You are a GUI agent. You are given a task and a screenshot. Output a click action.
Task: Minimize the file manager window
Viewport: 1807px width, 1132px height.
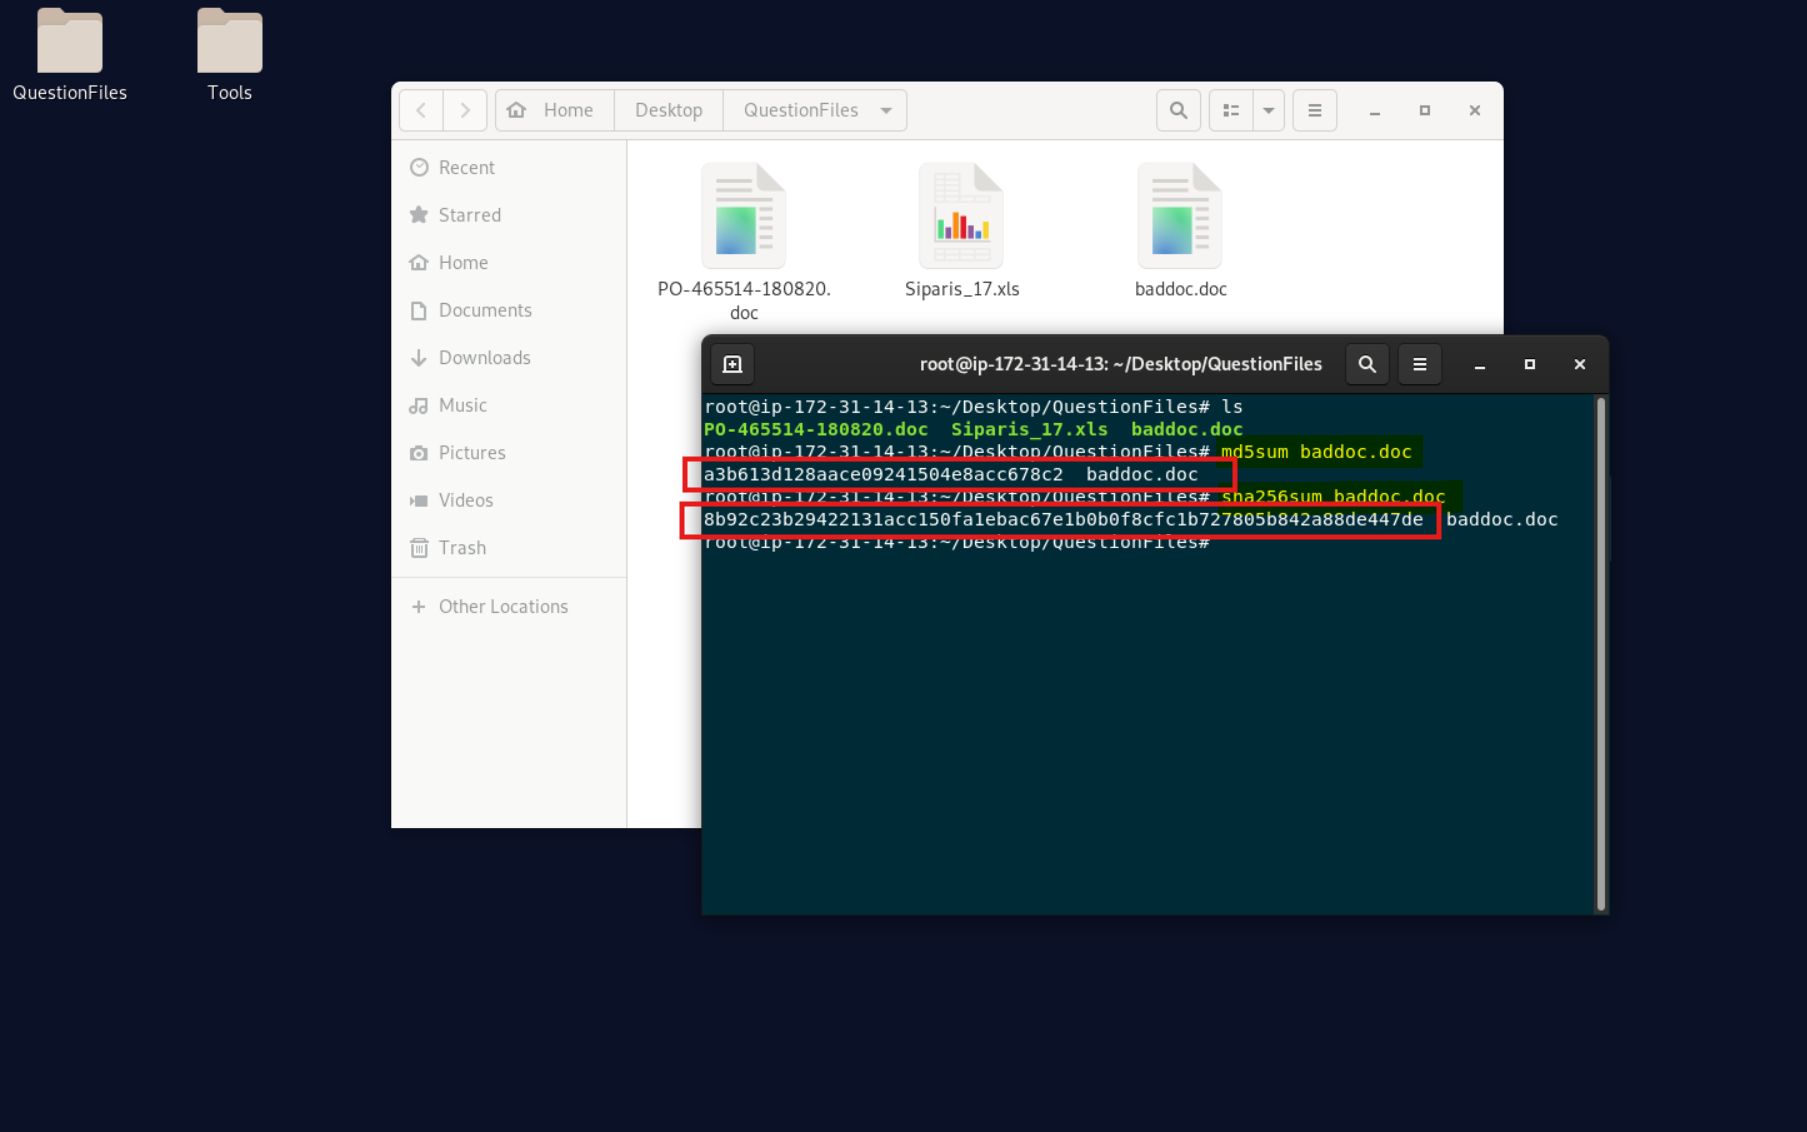pyautogui.click(x=1374, y=111)
